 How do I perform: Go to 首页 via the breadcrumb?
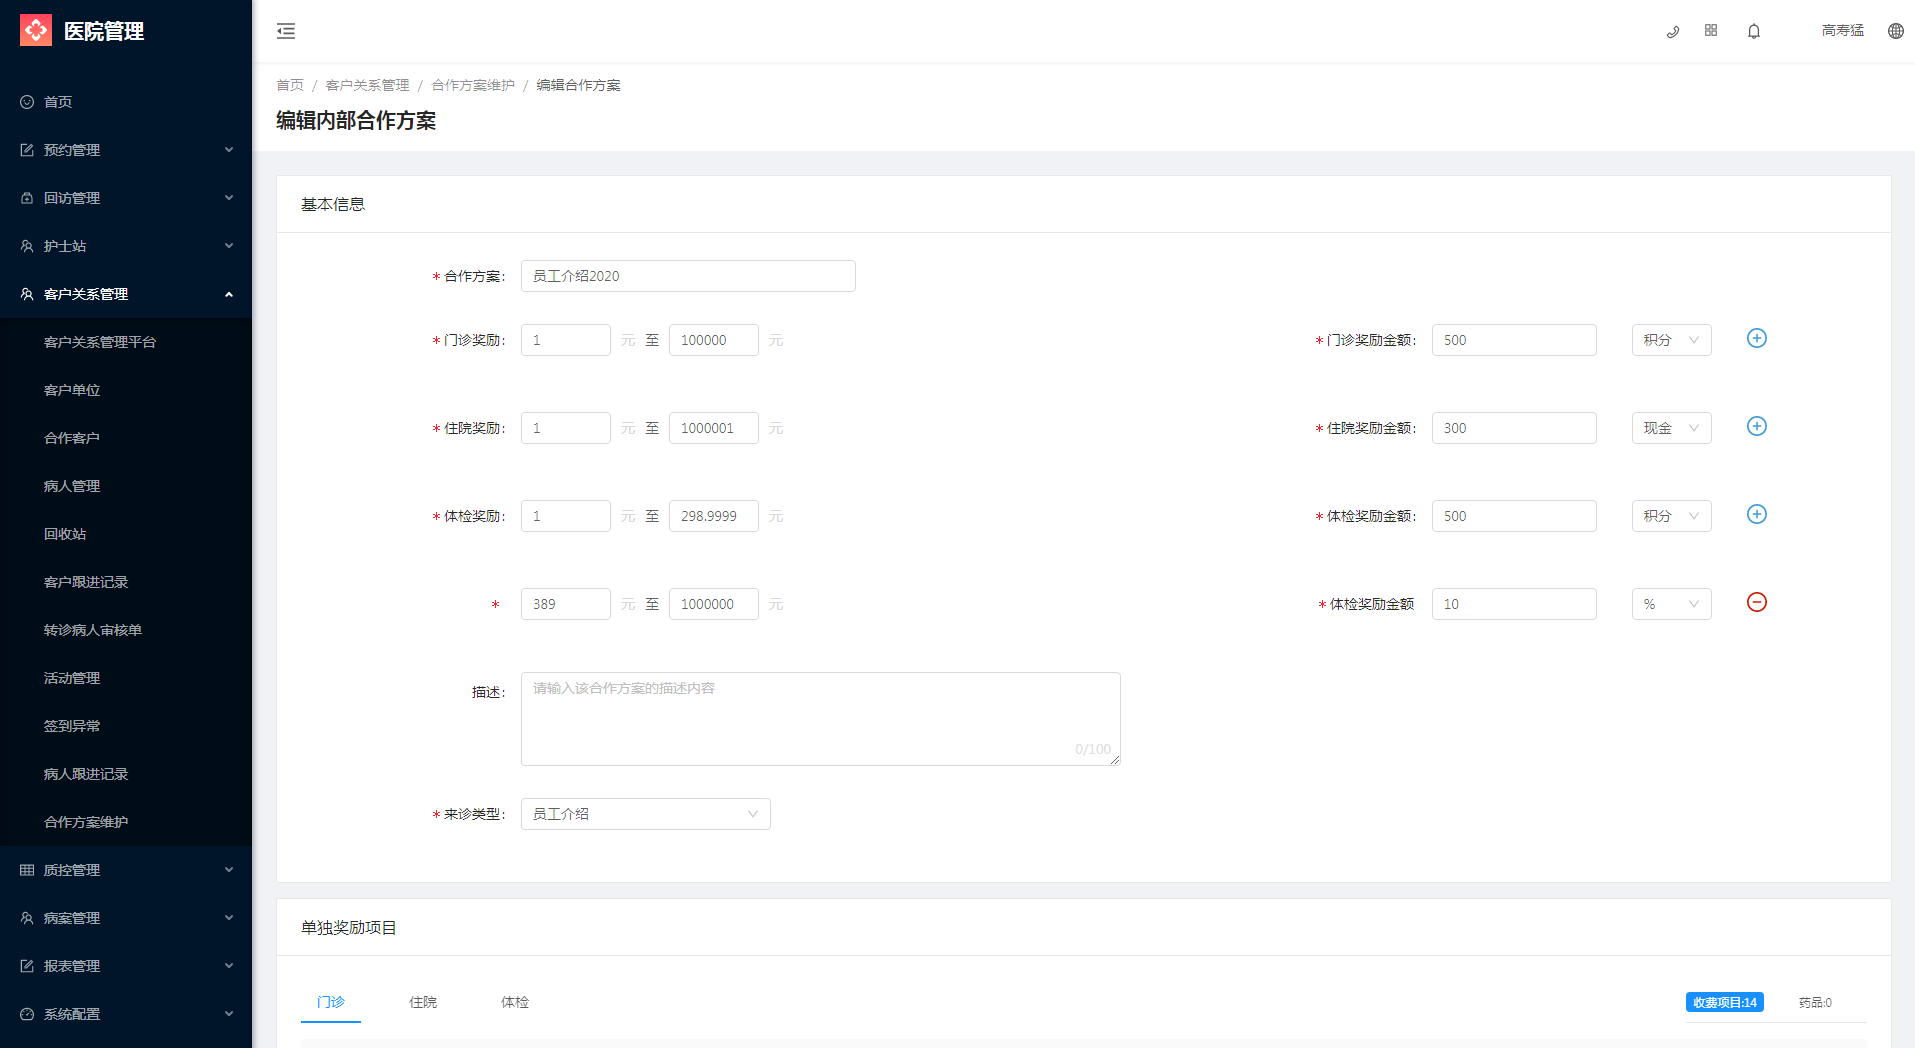point(290,85)
